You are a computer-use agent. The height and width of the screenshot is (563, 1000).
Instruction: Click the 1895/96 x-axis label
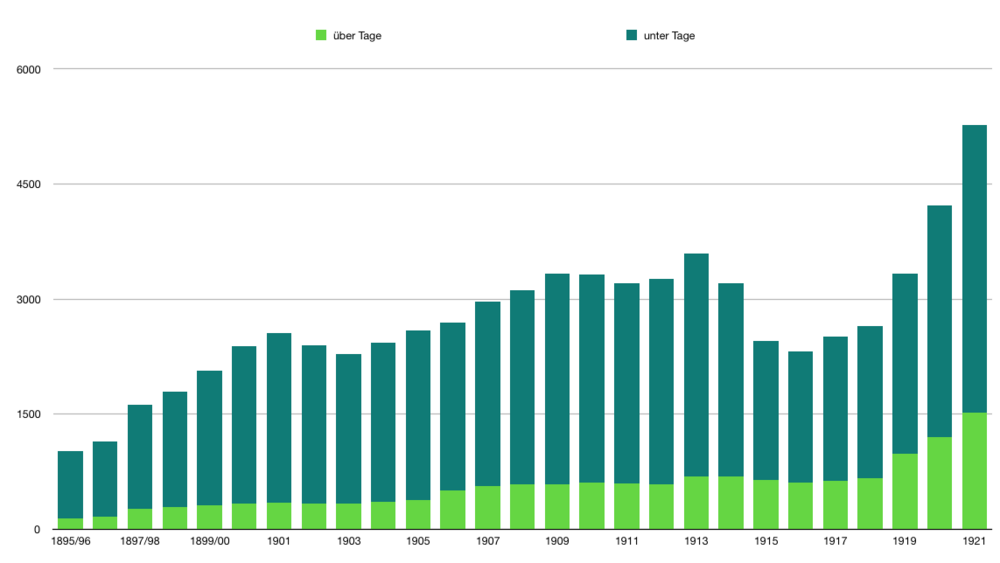(70, 541)
